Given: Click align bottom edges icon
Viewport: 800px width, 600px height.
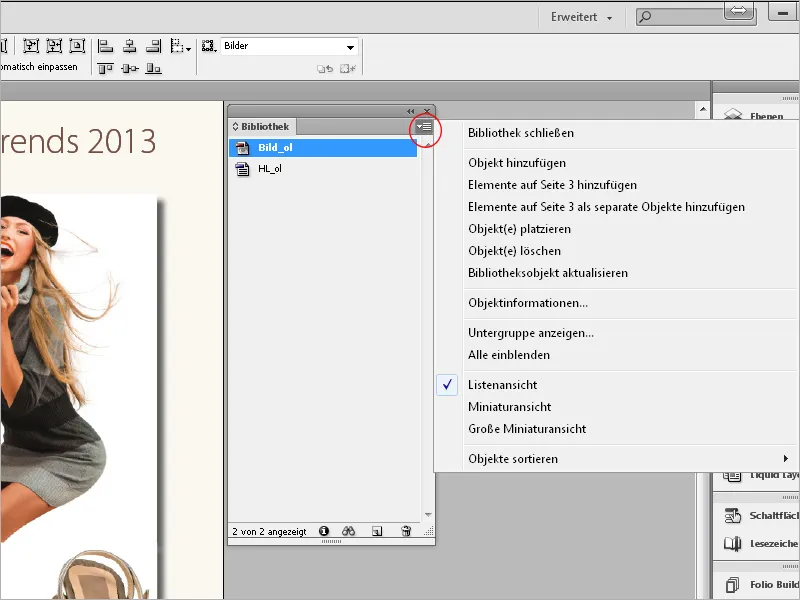Looking at the screenshot, I should [x=154, y=68].
